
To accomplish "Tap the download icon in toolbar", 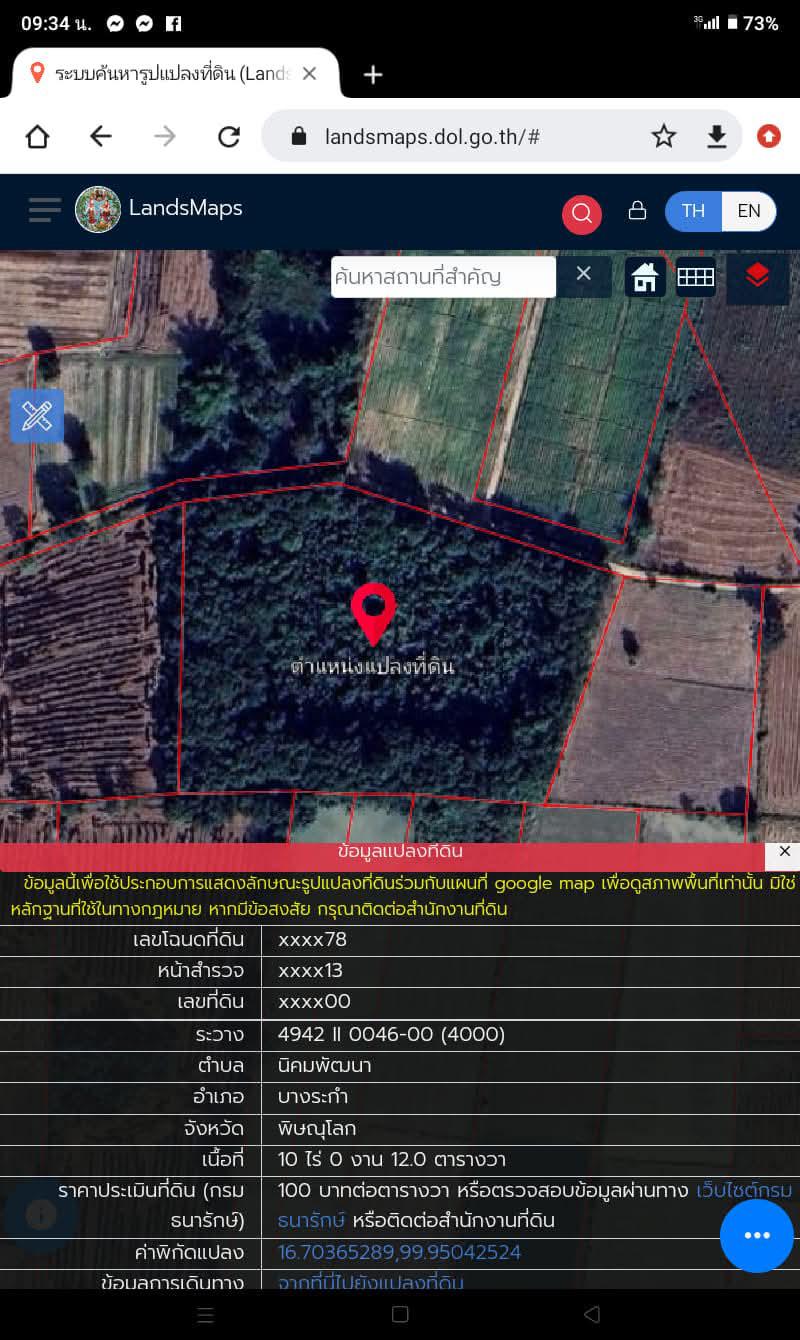I will coord(716,136).
